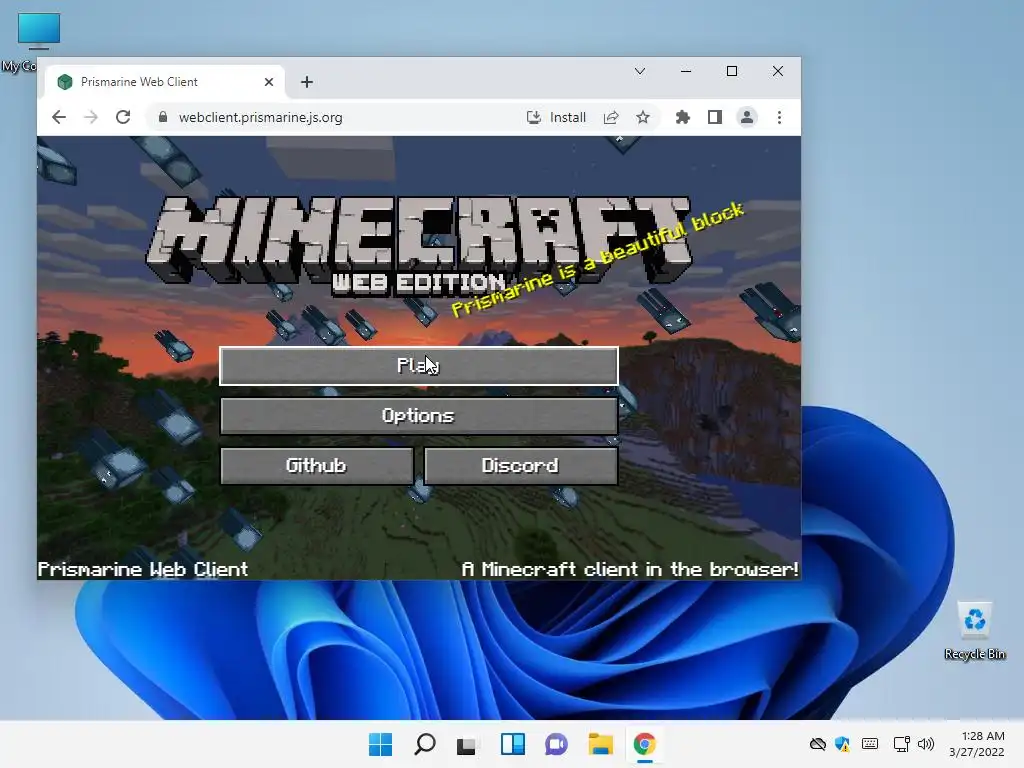
Task: Open File Explorer from the taskbar
Action: click(601, 744)
